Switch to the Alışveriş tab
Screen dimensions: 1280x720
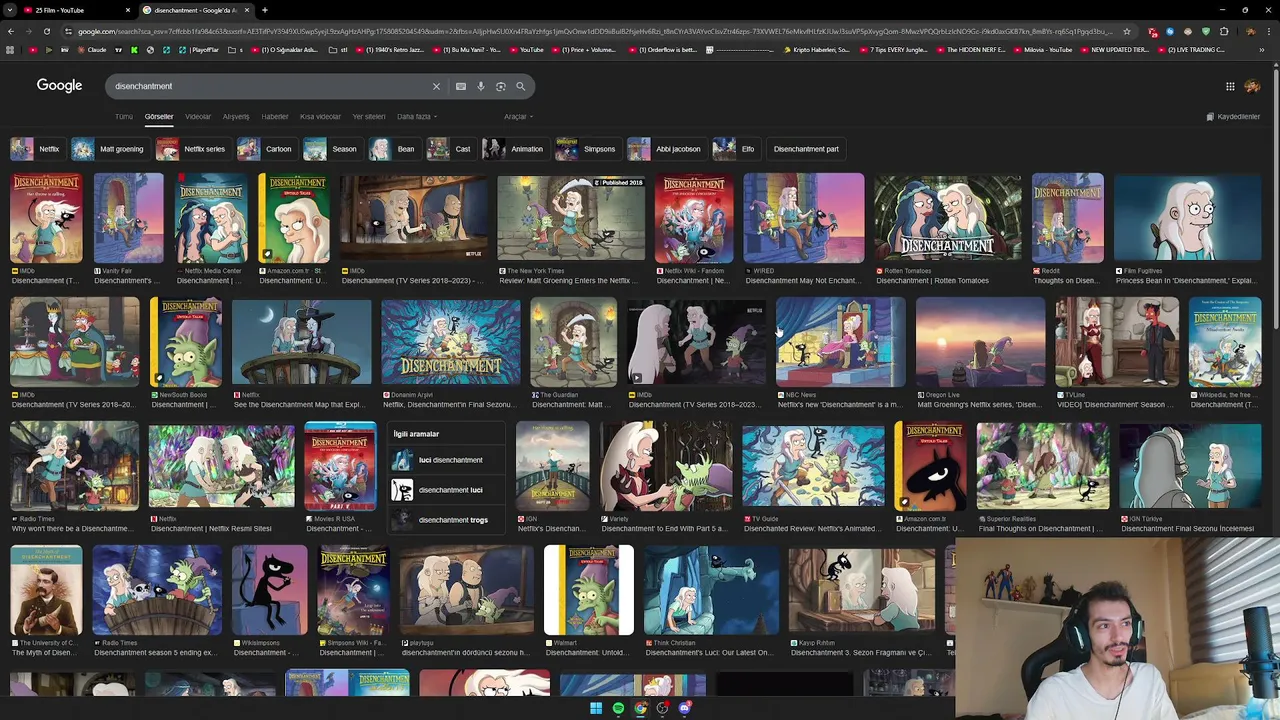click(236, 117)
